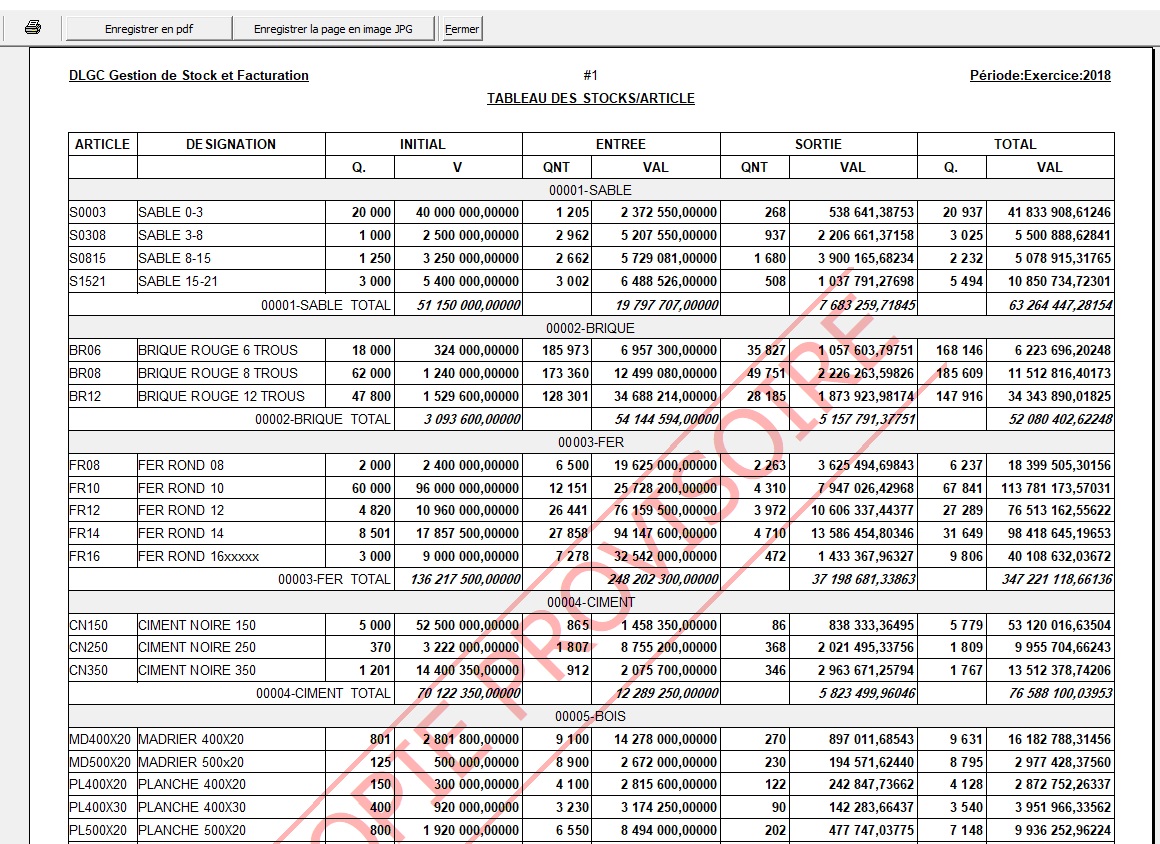Click the MADRIER 500x20 designation
The image size is (1160, 844).
[x=191, y=762]
